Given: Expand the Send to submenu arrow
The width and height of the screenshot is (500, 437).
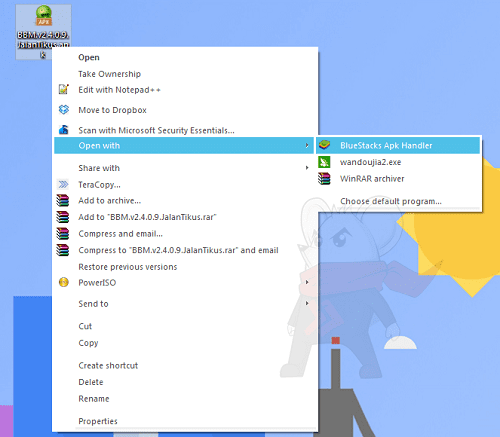Looking at the screenshot, I should click(307, 303).
